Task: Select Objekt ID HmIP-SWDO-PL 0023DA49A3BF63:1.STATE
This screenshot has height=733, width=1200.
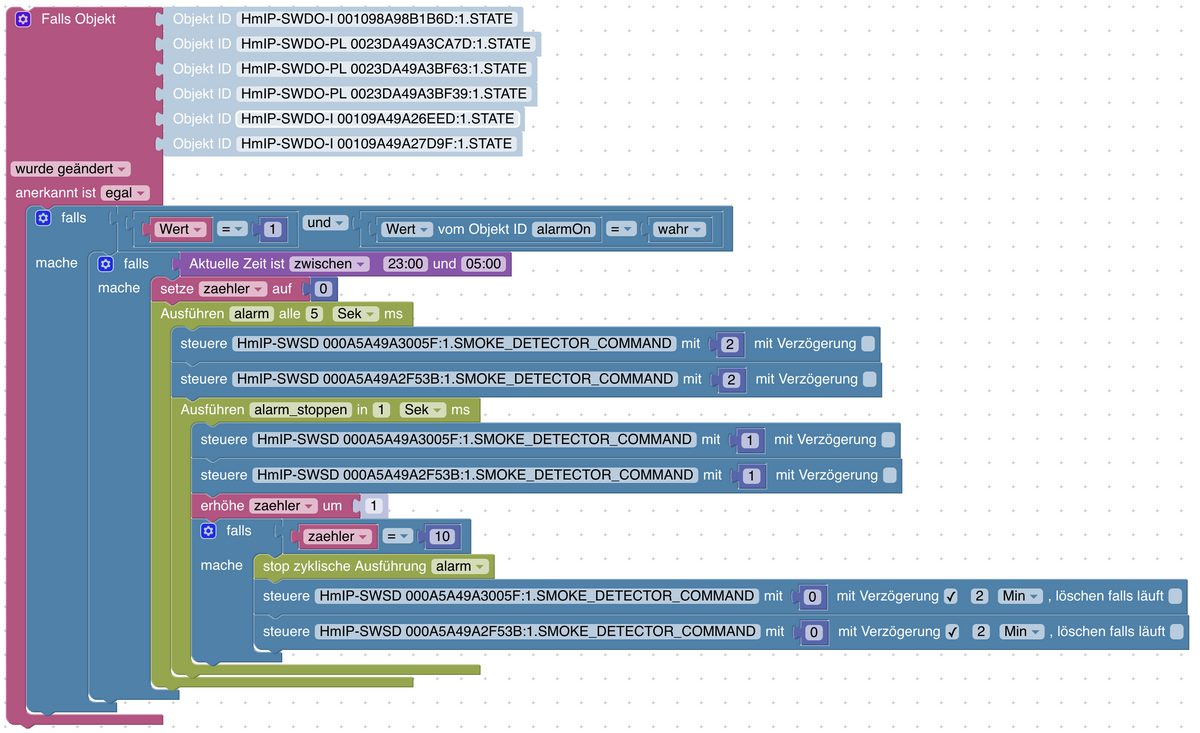Action: coord(384,69)
